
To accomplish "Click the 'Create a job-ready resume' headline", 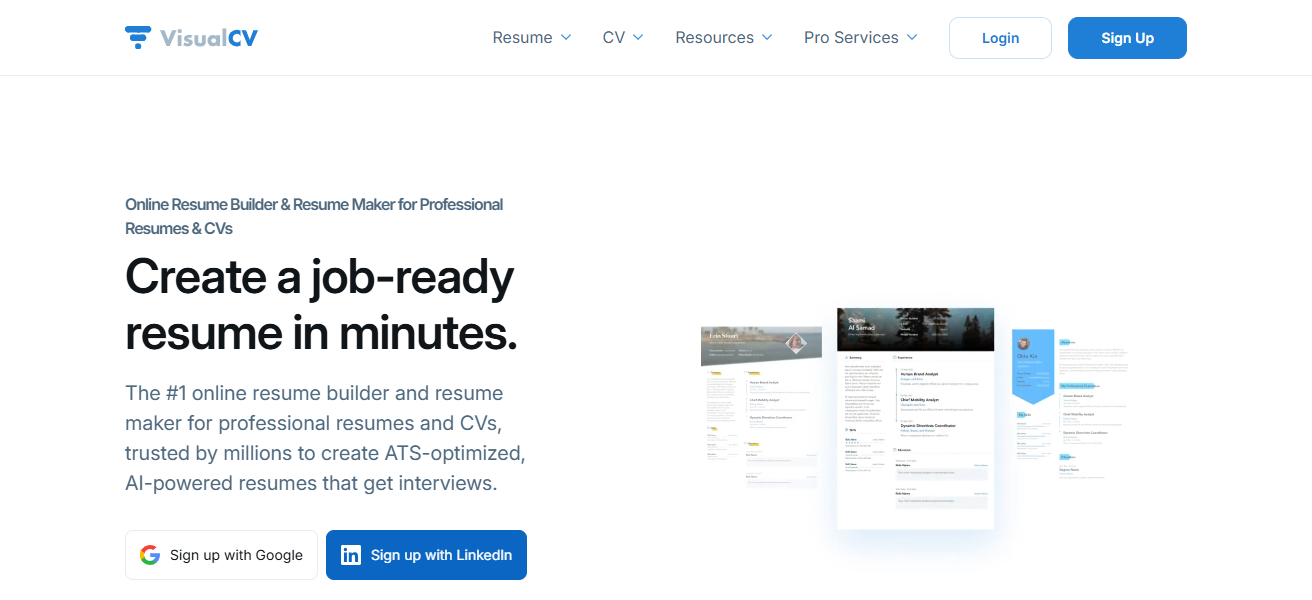I will click(320, 304).
